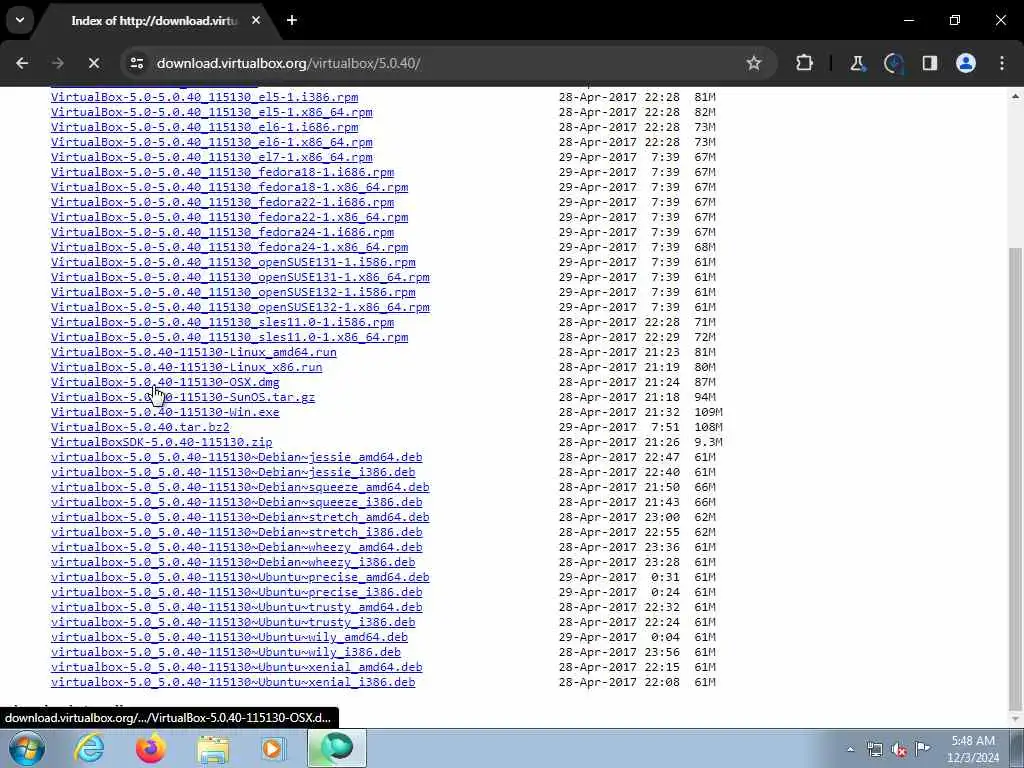This screenshot has height=768, width=1024.
Task: Open the Ubuntu~precise_amd64.deb link
Action: [x=240, y=577]
